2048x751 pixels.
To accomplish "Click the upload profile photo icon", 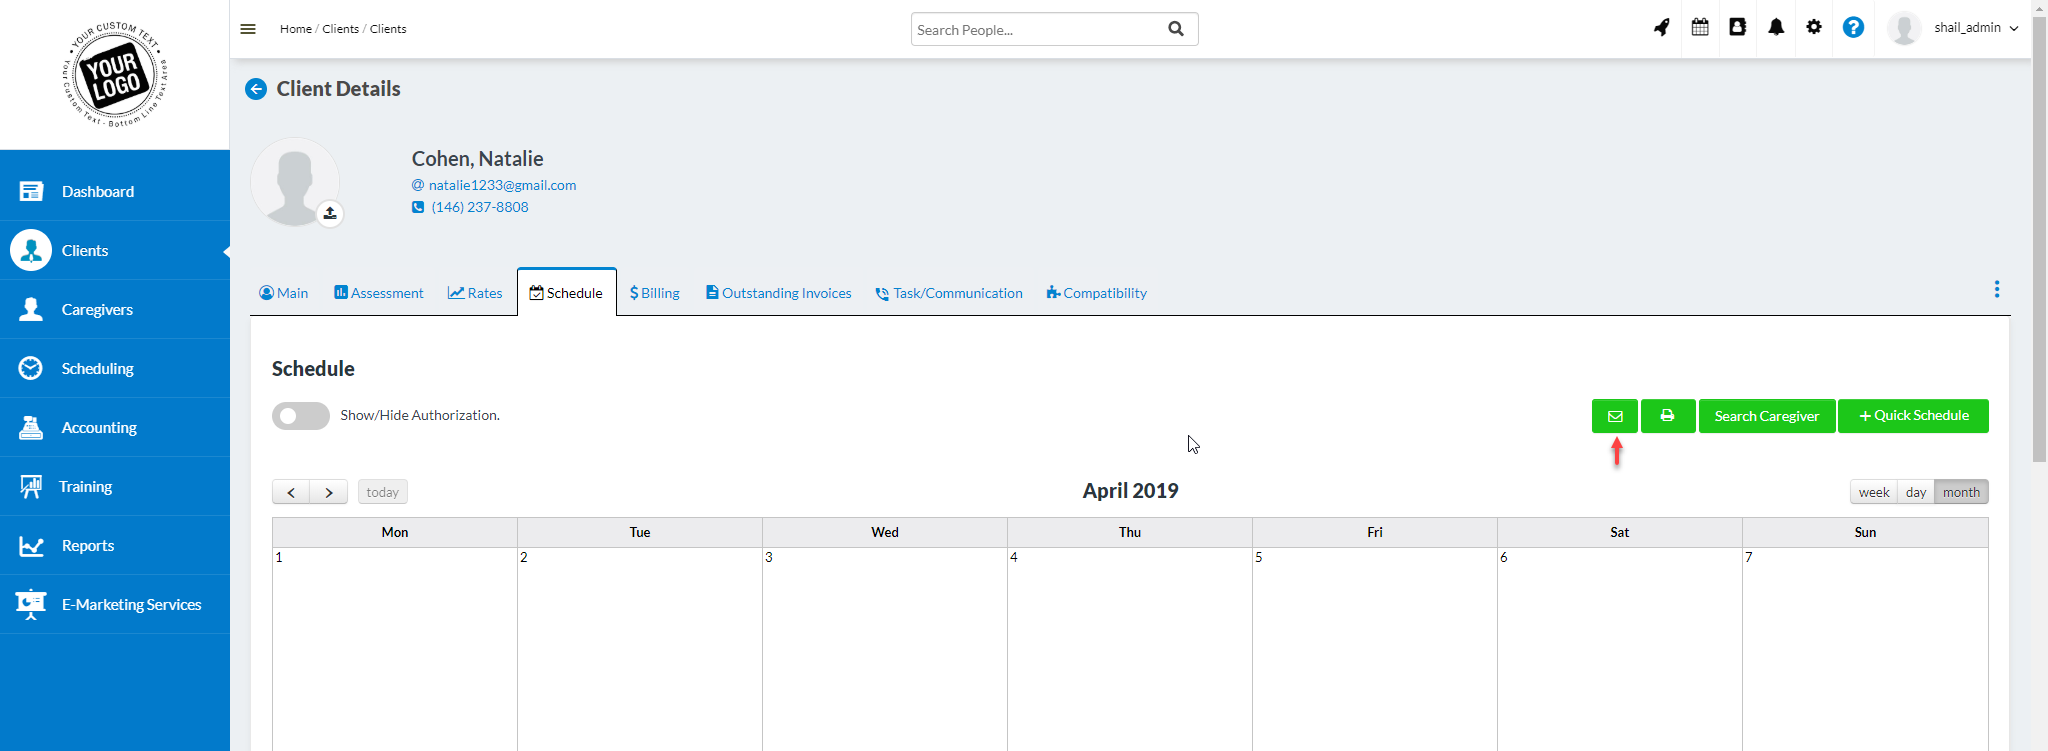I will [x=330, y=213].
